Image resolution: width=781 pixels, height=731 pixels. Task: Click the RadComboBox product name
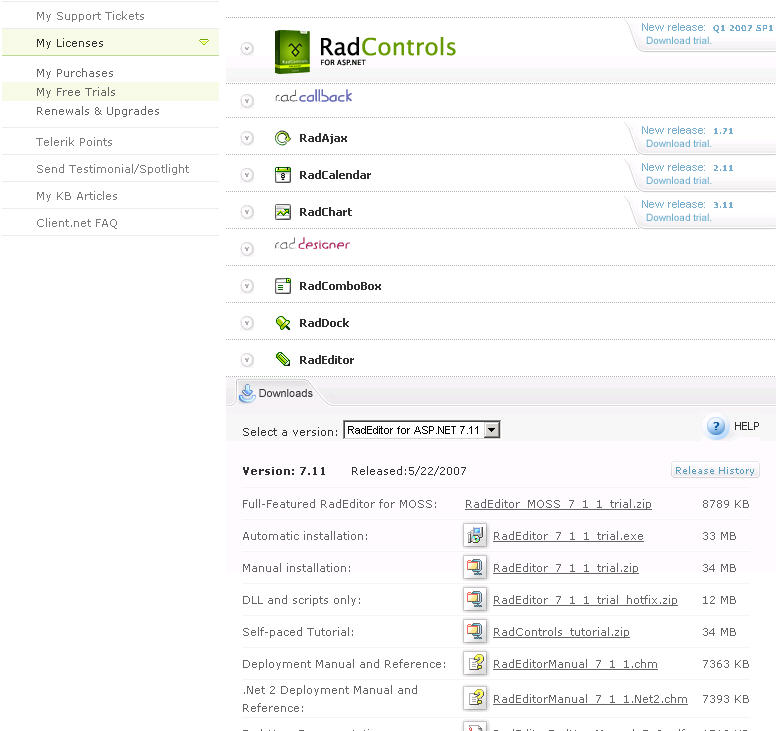340,286
